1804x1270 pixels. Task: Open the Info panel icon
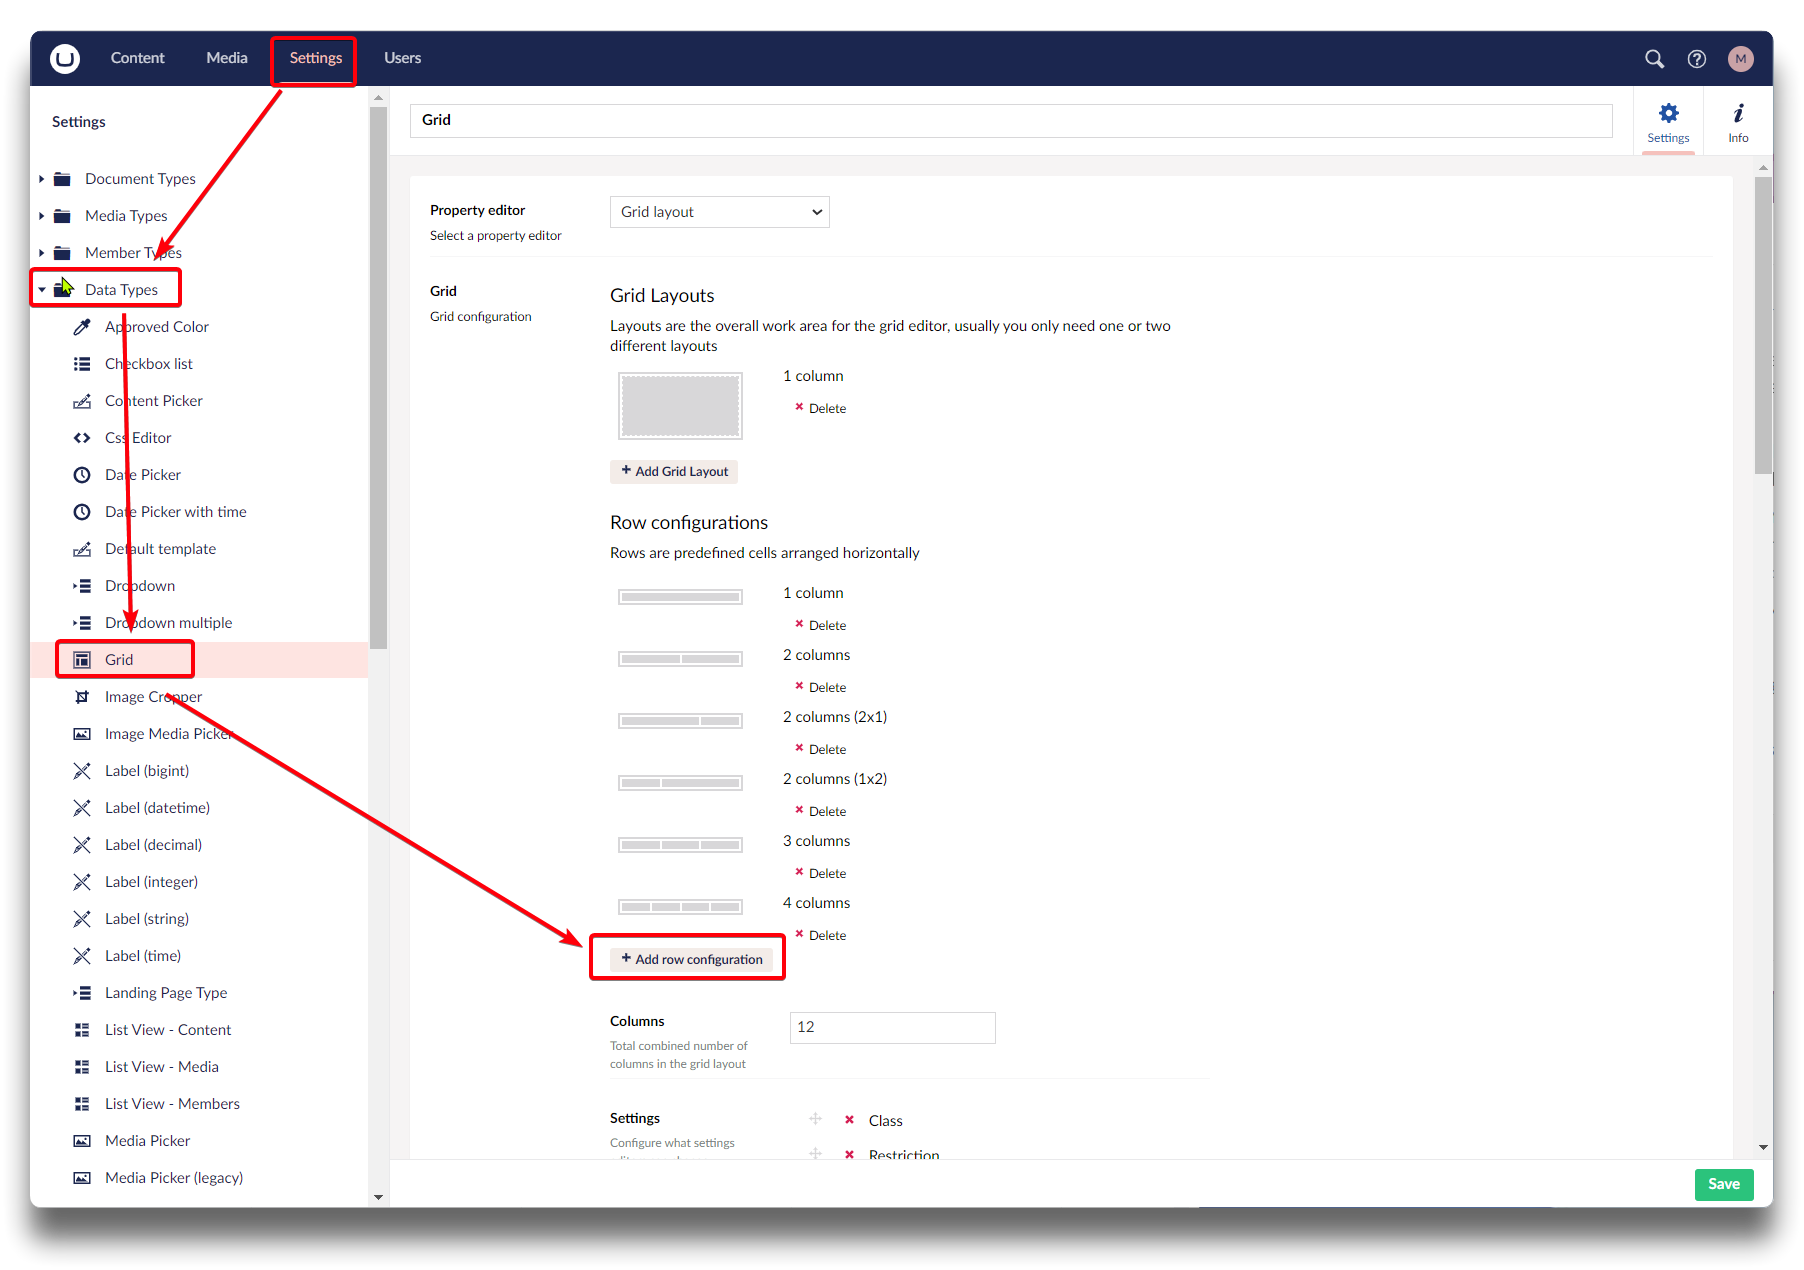[1738, 123]
